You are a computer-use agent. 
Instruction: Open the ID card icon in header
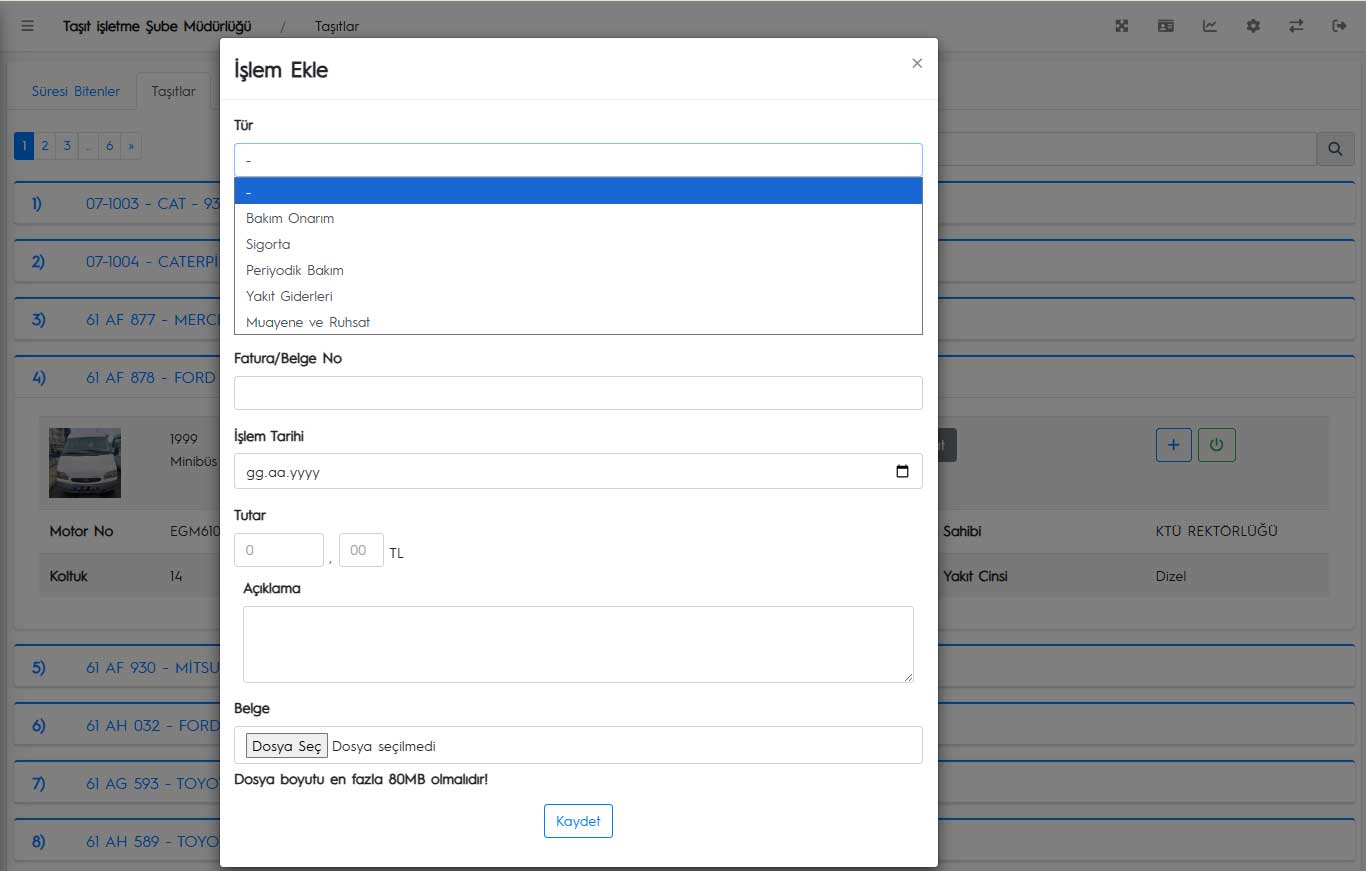coord(1166,26)
